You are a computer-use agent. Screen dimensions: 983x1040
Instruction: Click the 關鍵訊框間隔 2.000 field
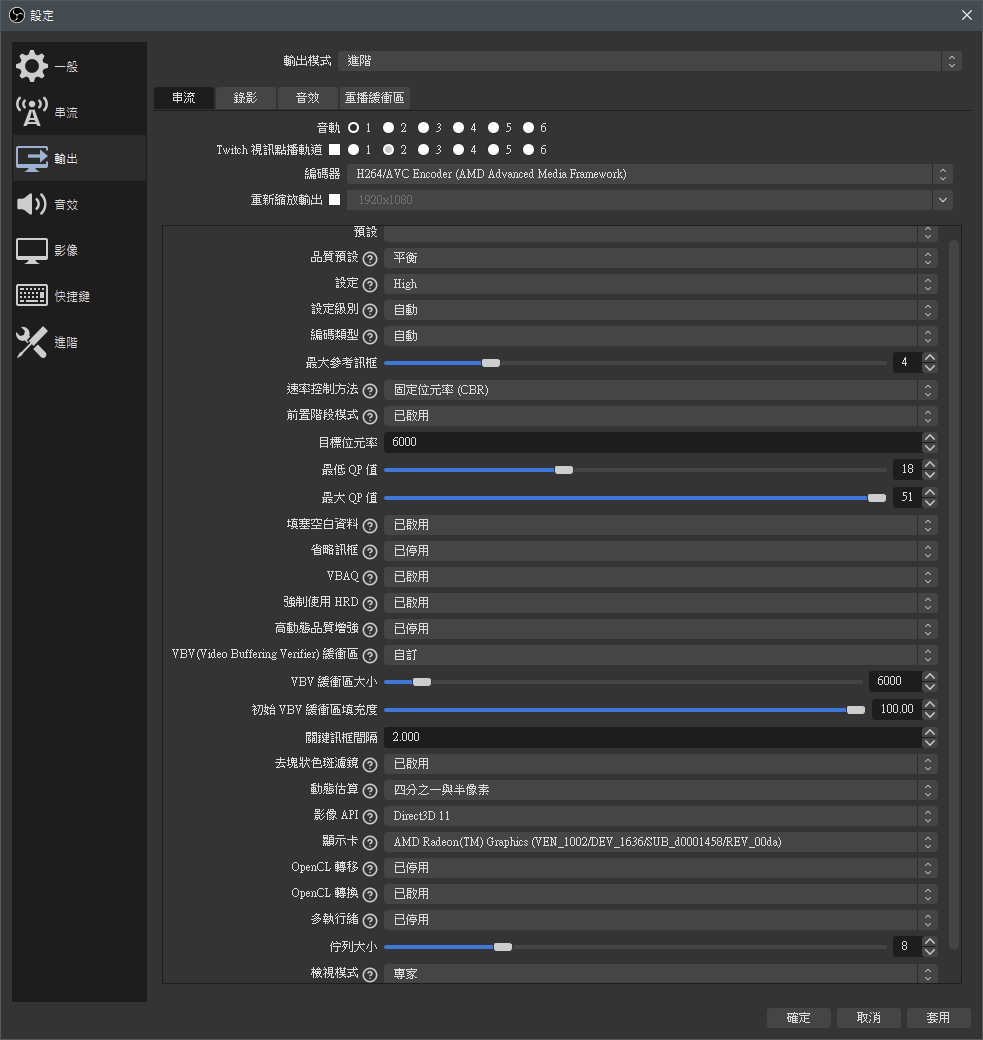point(653,738)
